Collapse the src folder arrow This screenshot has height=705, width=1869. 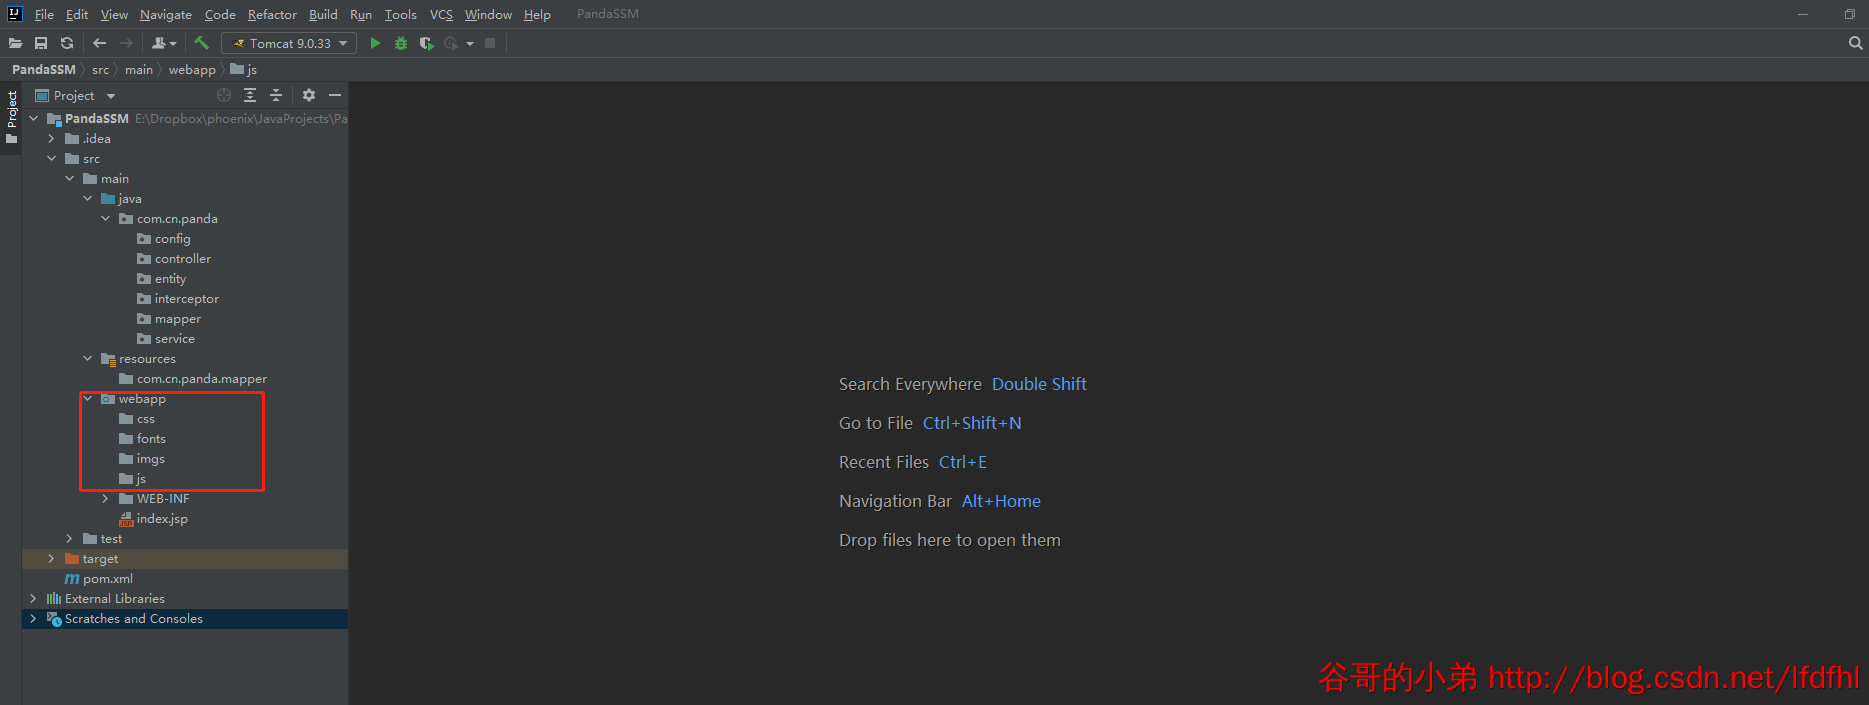(52, 158)
